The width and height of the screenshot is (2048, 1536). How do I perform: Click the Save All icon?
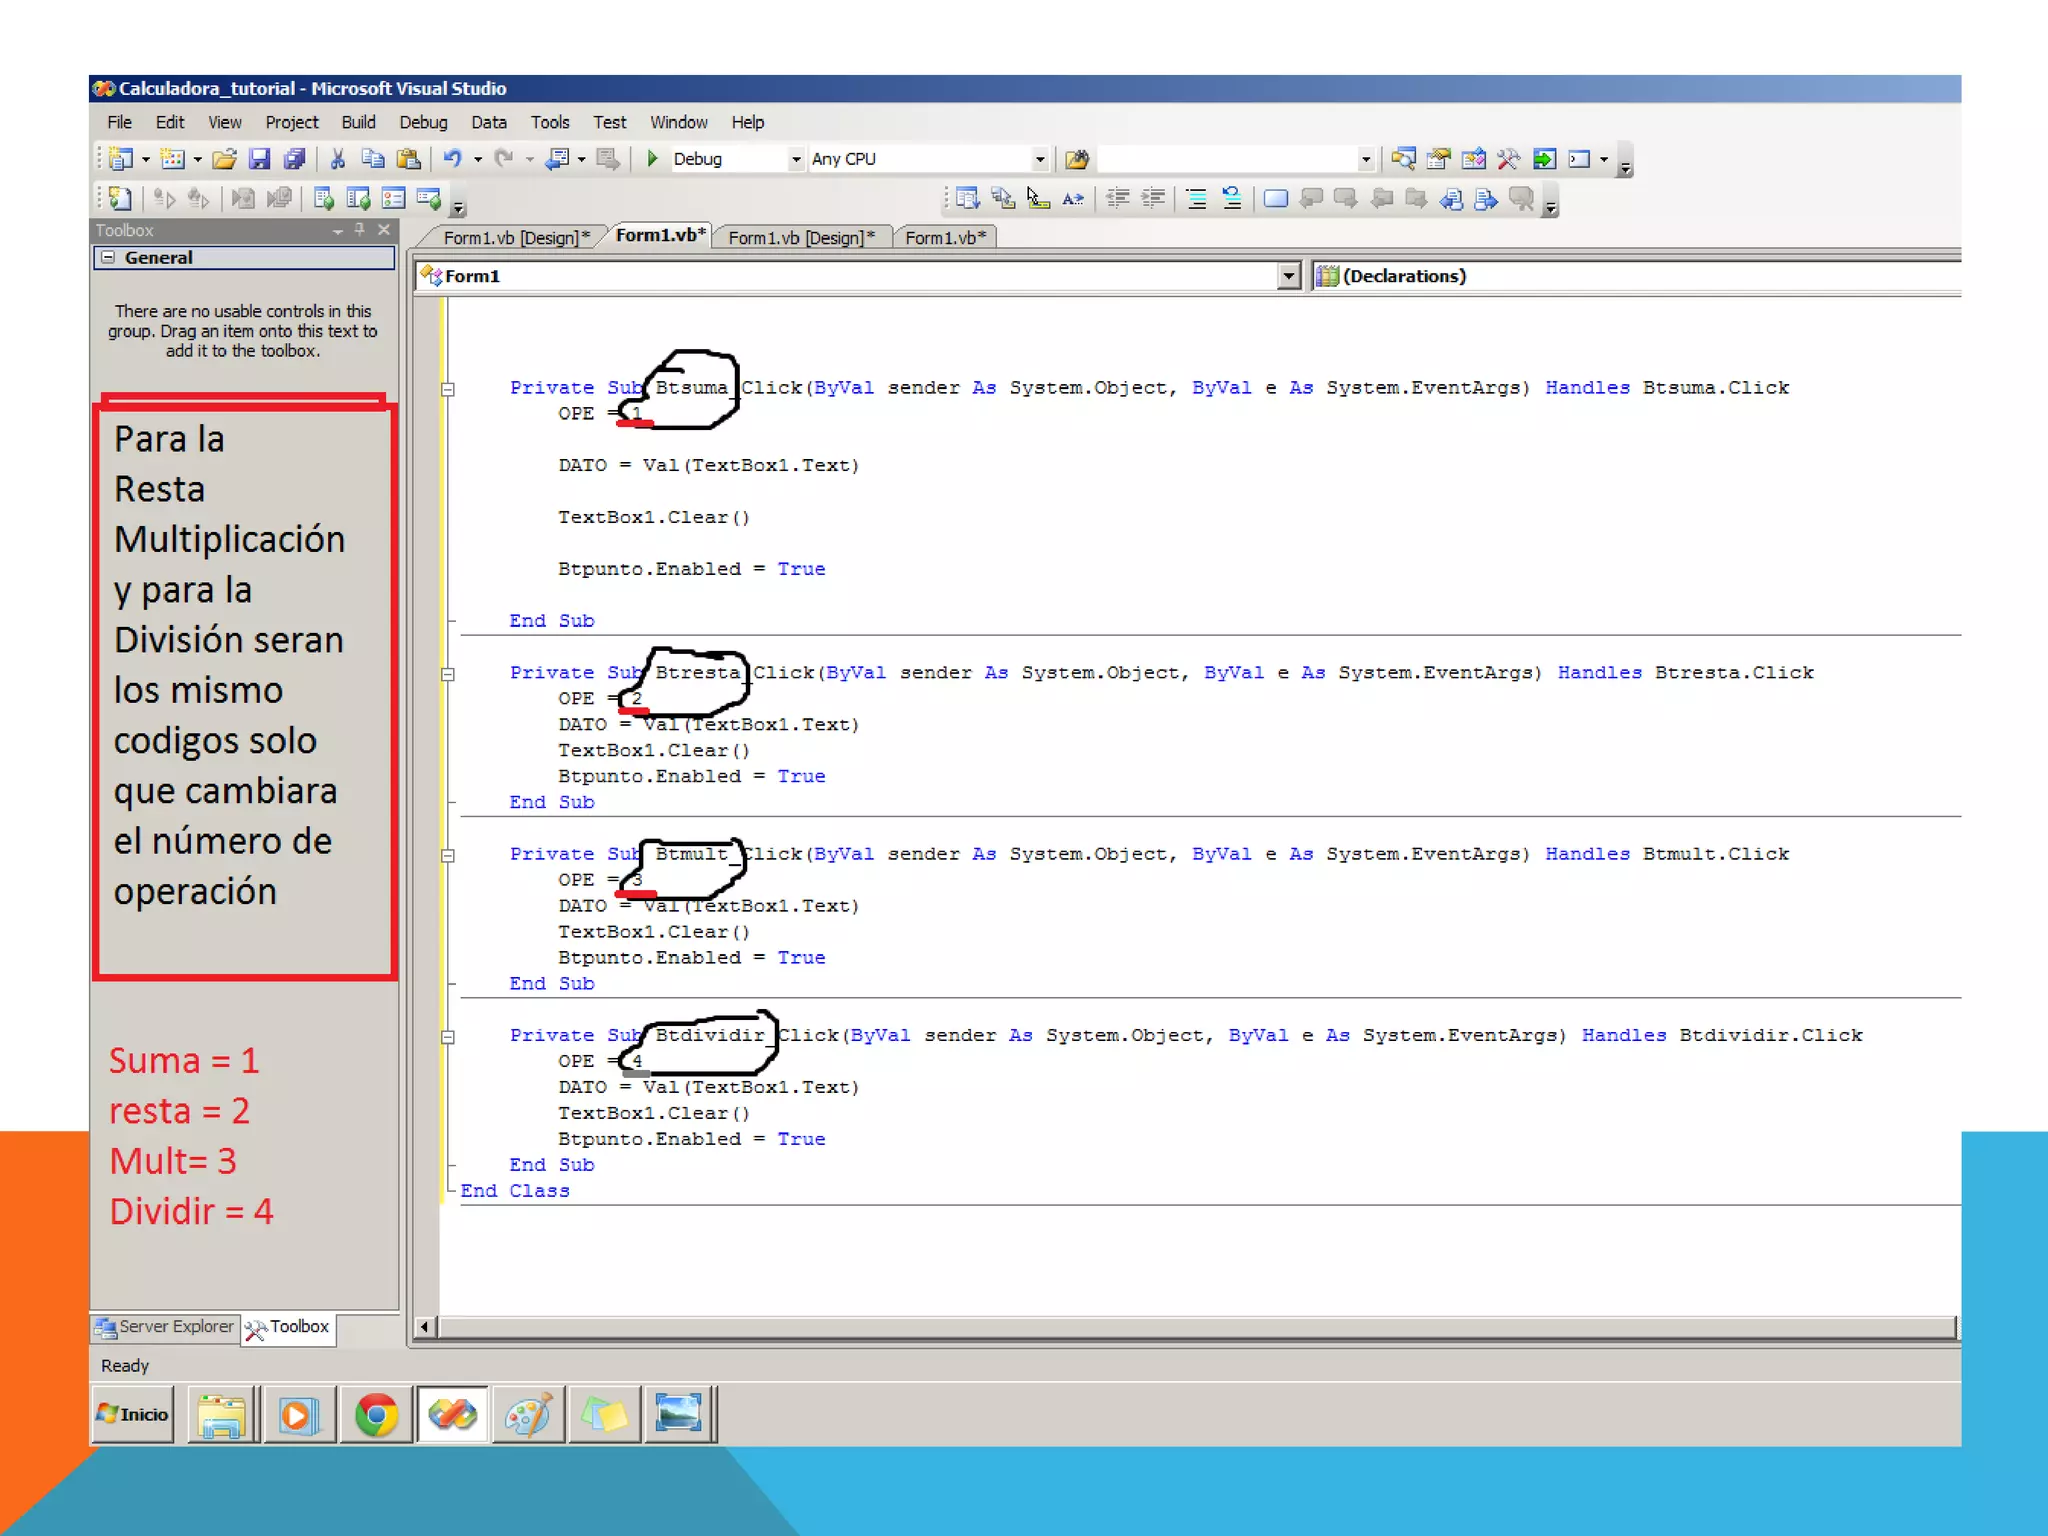pyautogui.click(x=294, y=159)
